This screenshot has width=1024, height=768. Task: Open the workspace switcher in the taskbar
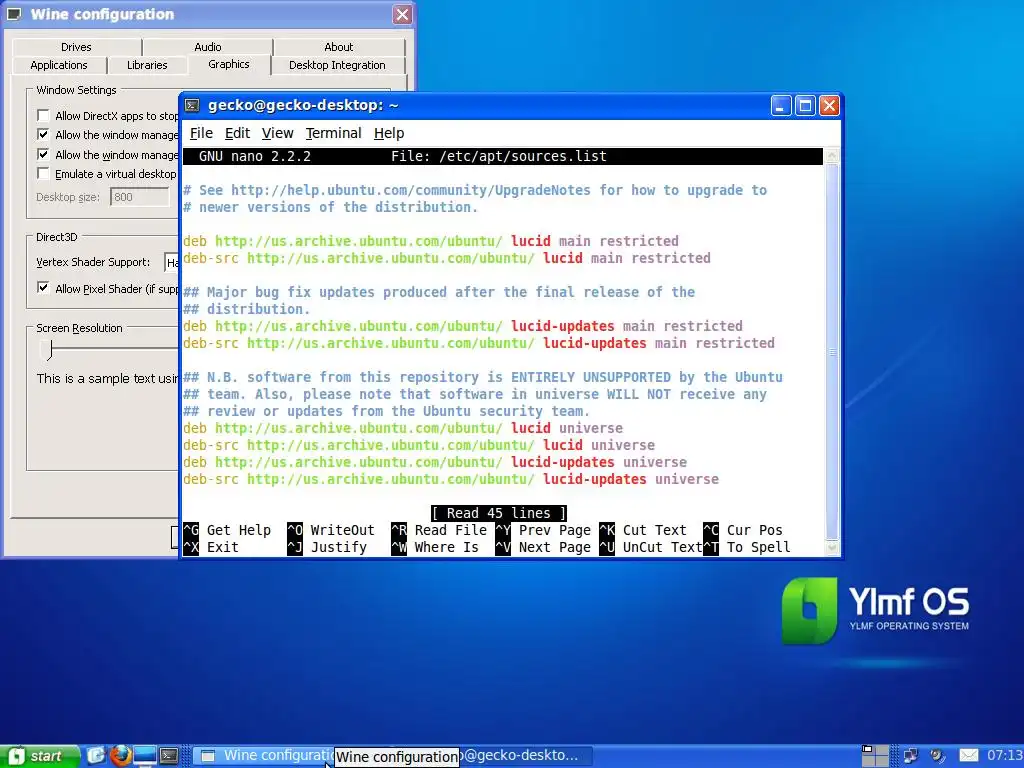coord(875,756)
